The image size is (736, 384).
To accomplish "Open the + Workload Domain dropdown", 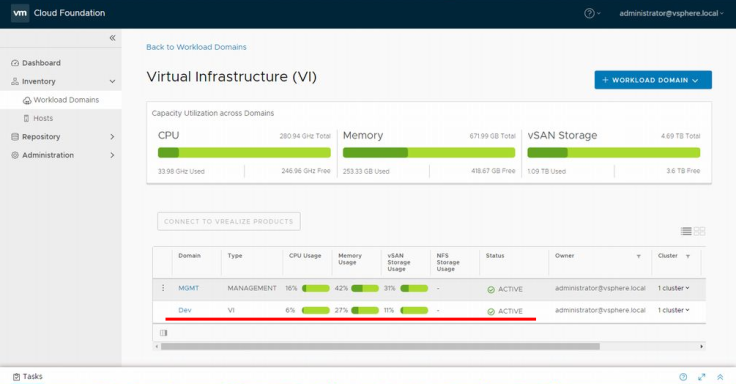I will (x=653, y=80).
